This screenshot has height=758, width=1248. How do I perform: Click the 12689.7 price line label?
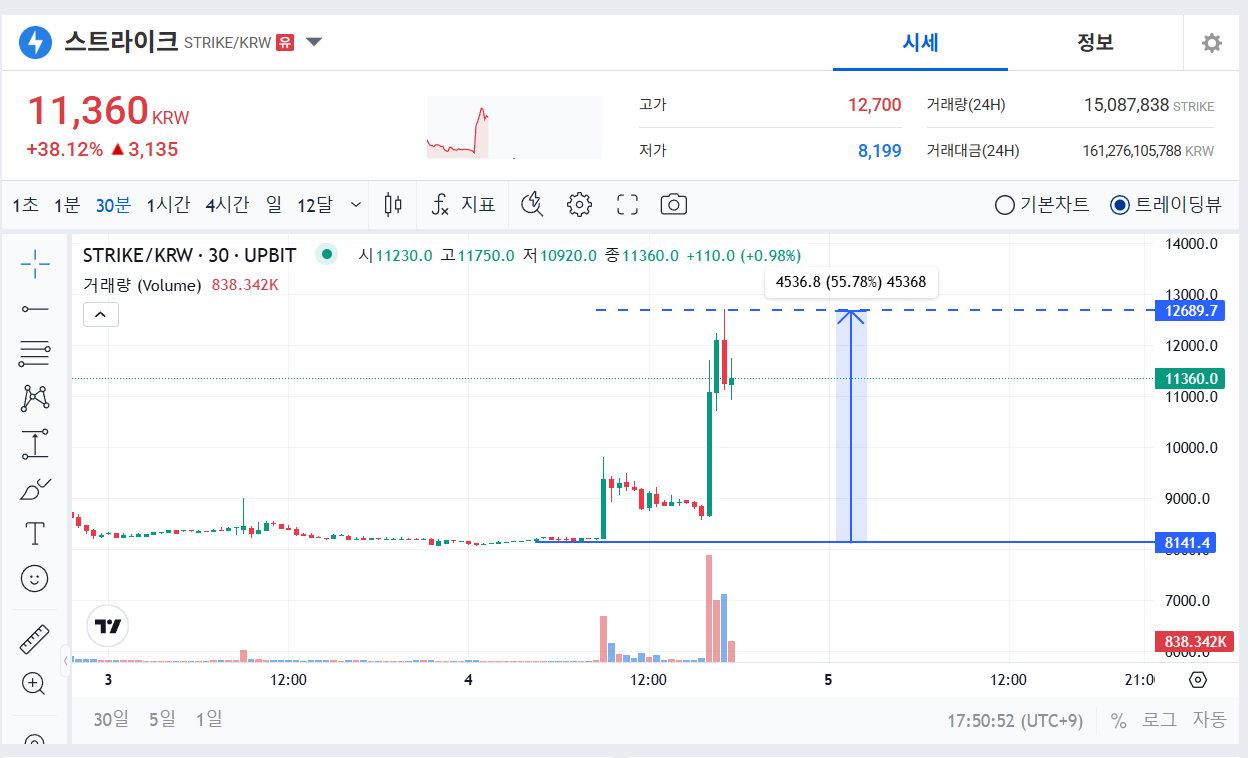click(1188, 310)
